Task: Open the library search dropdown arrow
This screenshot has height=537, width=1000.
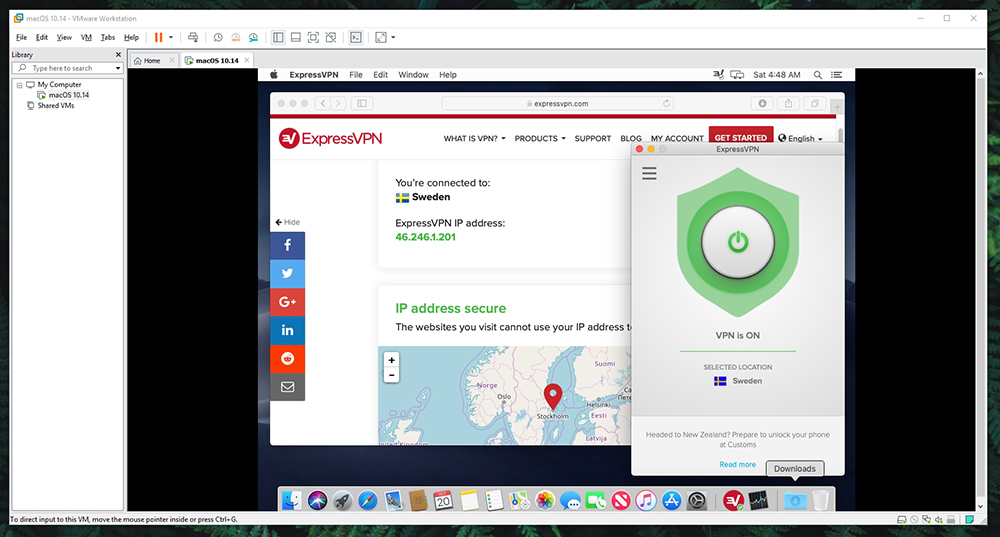Action: 118,68
